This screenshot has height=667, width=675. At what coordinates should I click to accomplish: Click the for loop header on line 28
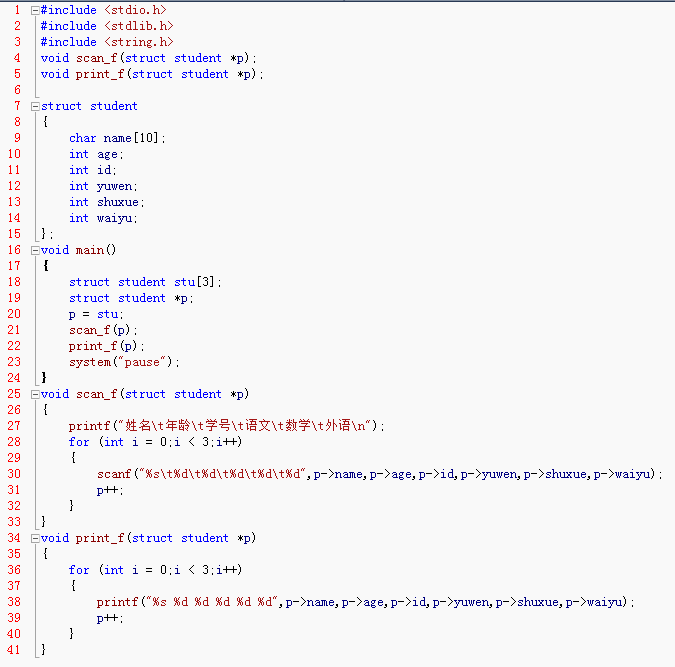[155, 442]
